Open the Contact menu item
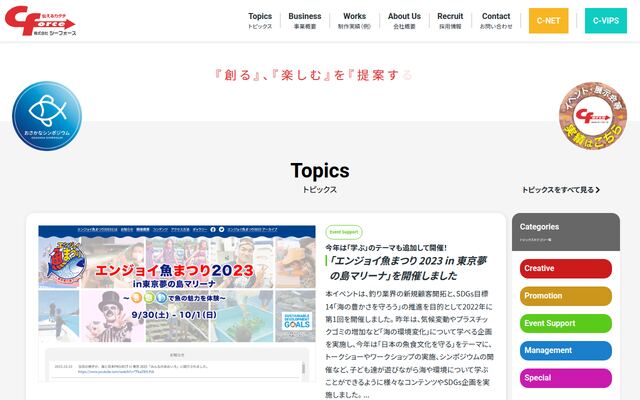Image resolution: width=640 pixels, height=400 pixels. click(496, 20)
